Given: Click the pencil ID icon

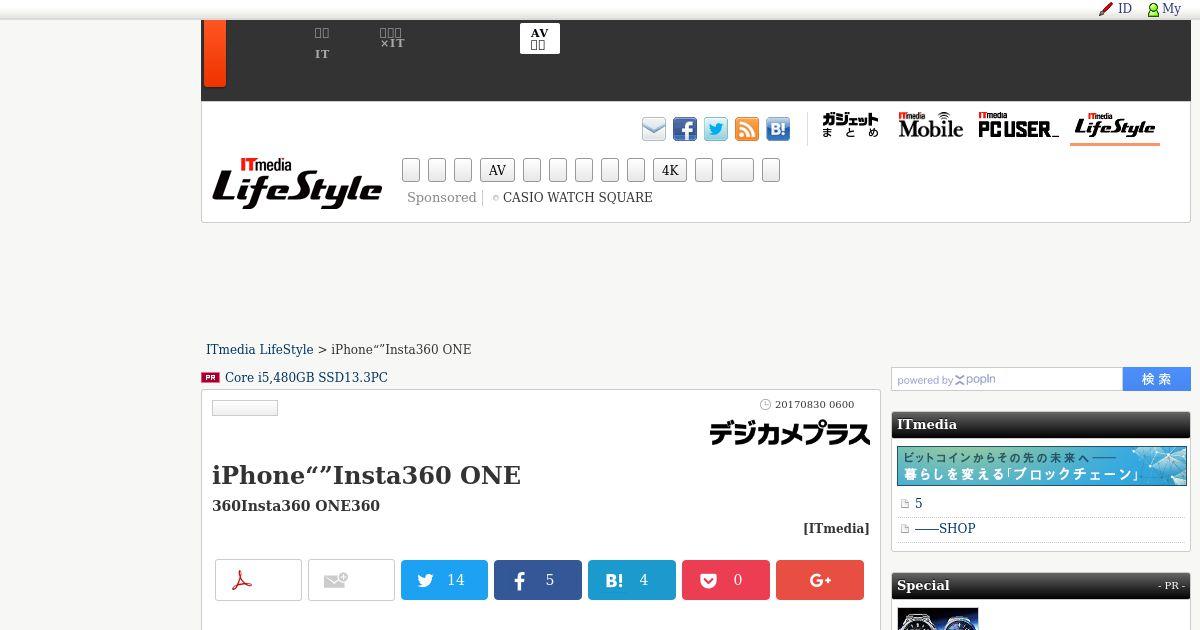Looking at the screenshot, I should (x=1106, y=9).
